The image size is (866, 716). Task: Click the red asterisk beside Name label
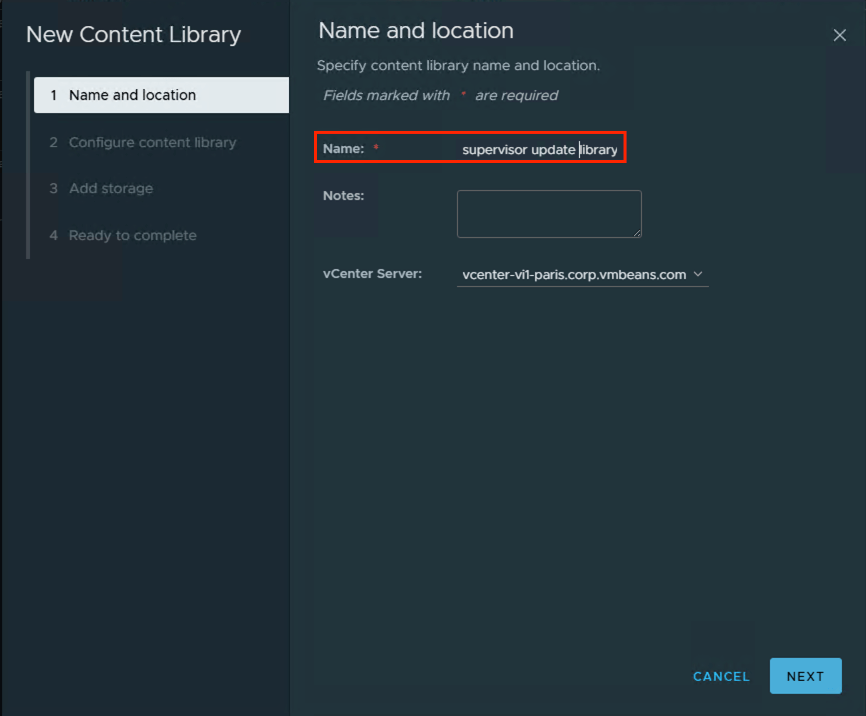(x=376, y=149)
